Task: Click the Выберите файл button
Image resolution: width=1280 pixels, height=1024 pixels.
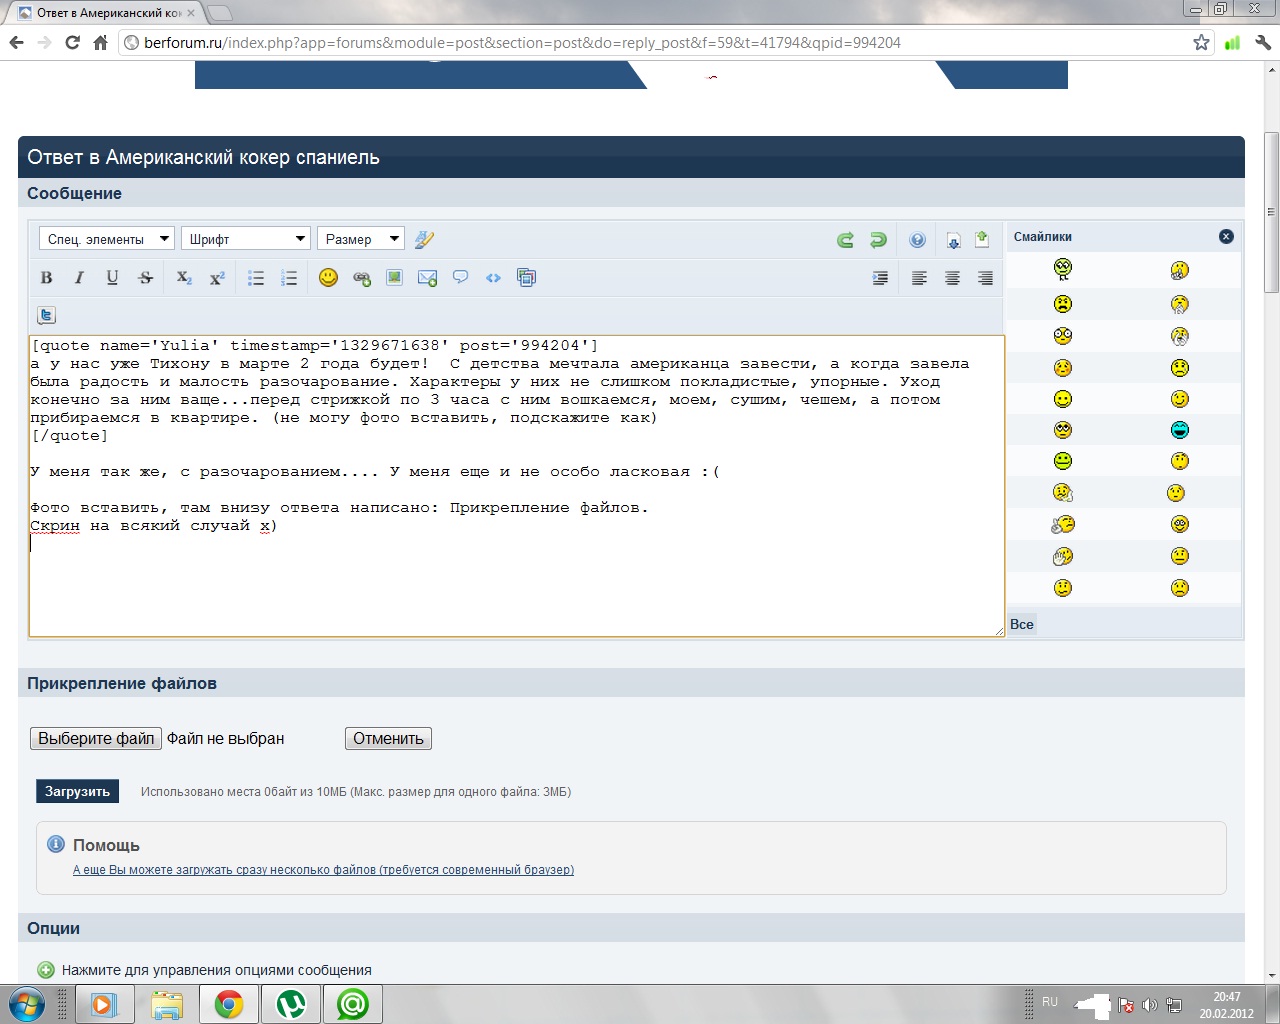Action: (96, 739)
